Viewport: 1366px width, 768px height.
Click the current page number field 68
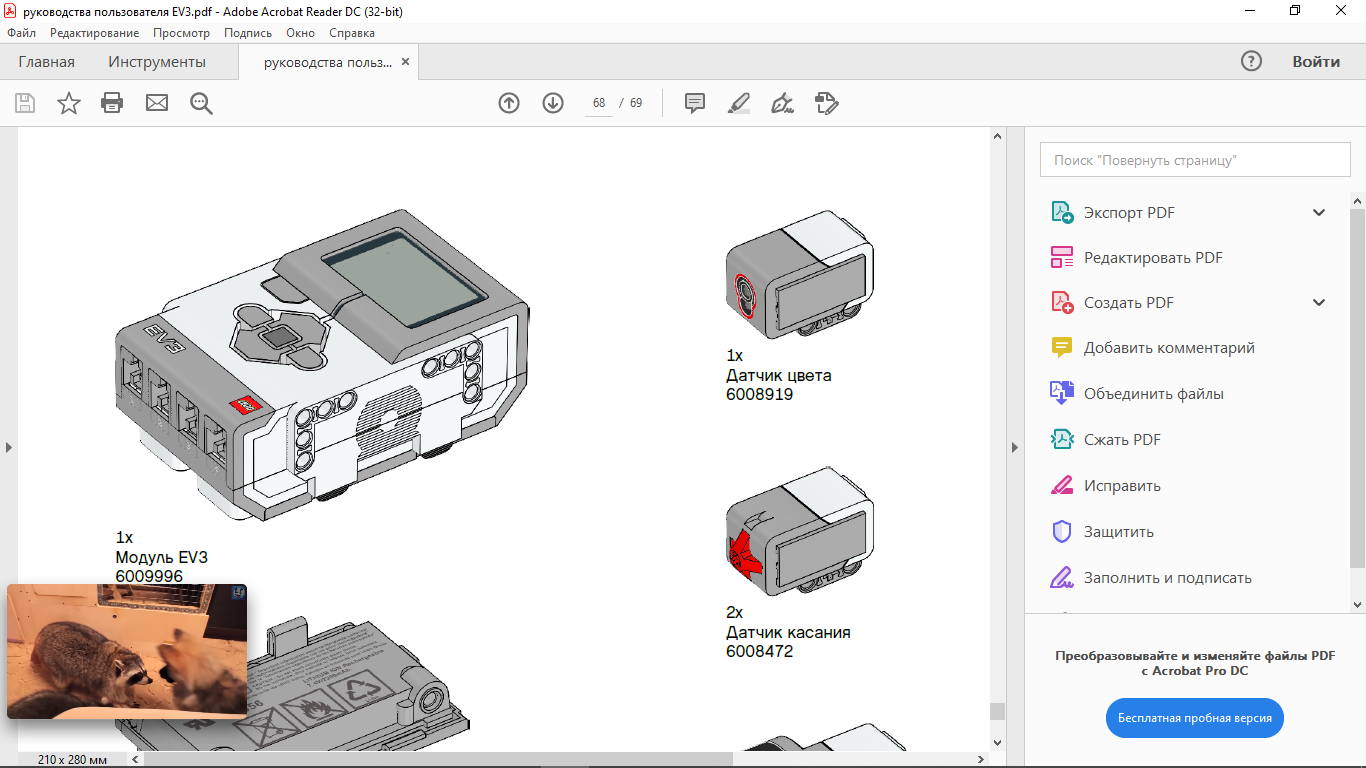click(599, 103)
